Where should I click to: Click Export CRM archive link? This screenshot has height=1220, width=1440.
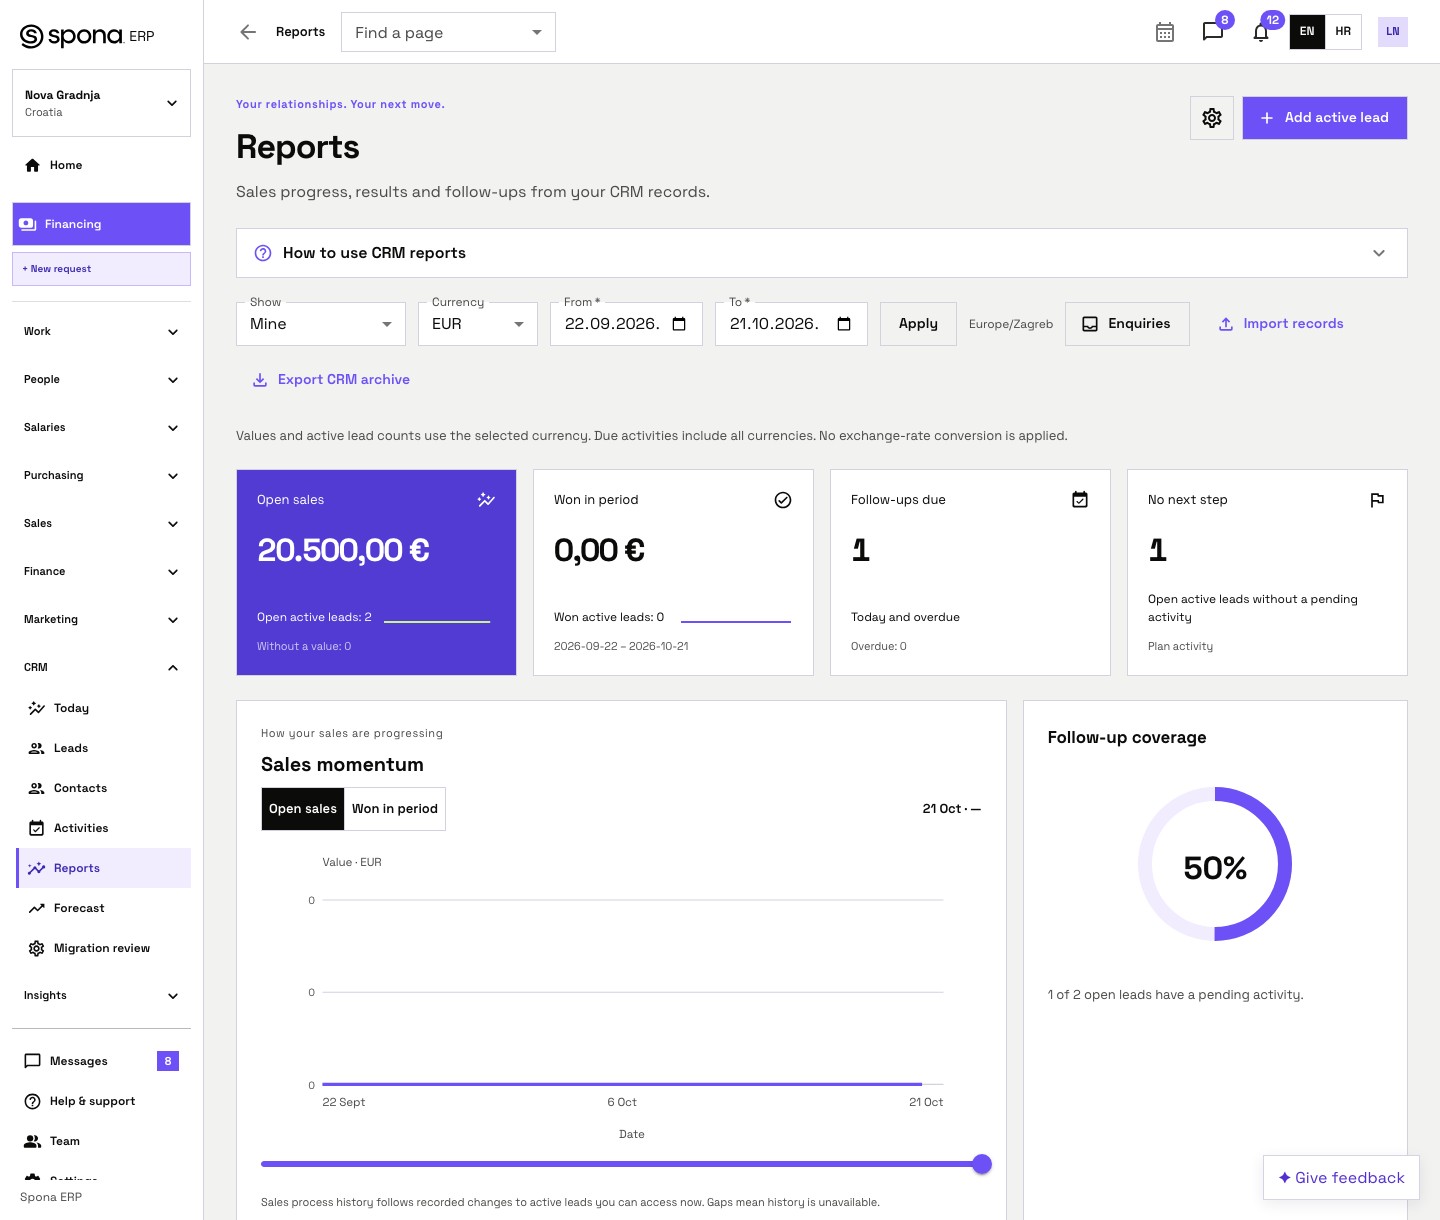[x=331, y=380]
